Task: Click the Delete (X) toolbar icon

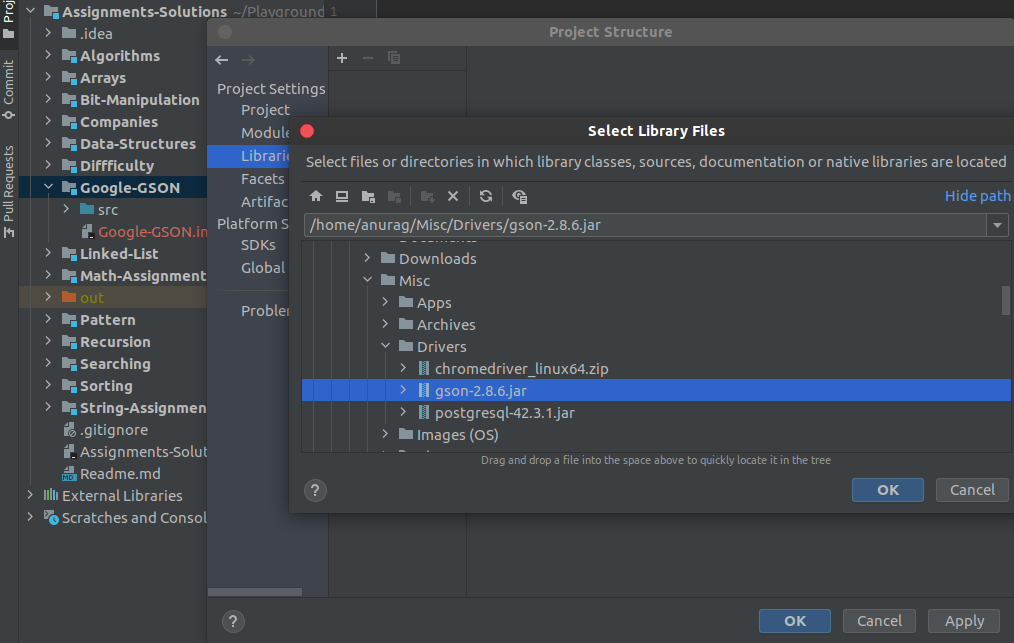Action: point(453,197)
